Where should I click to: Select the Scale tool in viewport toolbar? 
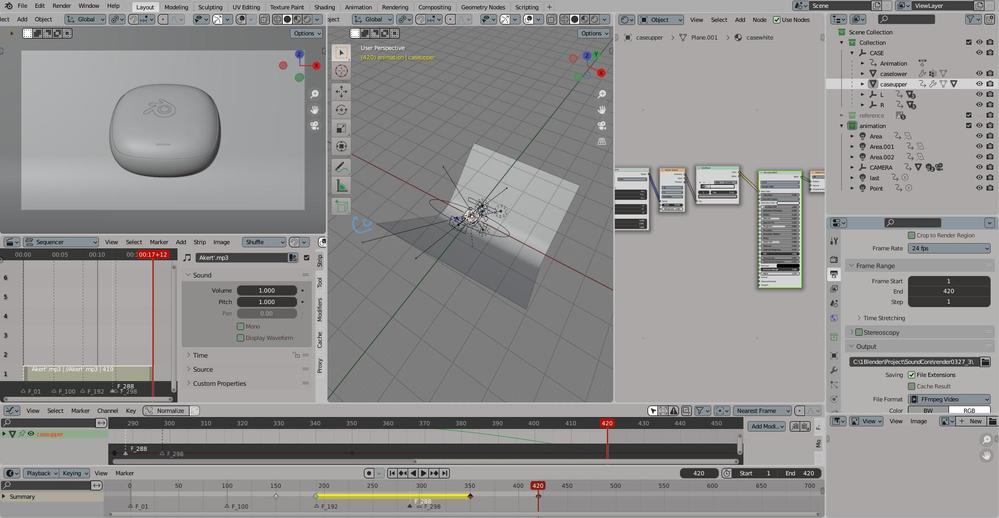pyautogui.click(x=341, y=129)
